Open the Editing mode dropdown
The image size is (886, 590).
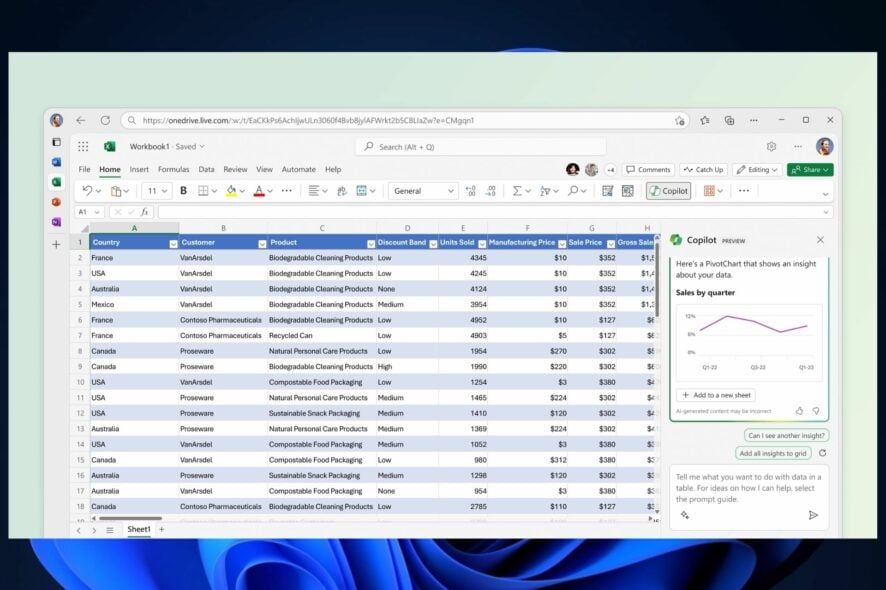click(758, 170)
